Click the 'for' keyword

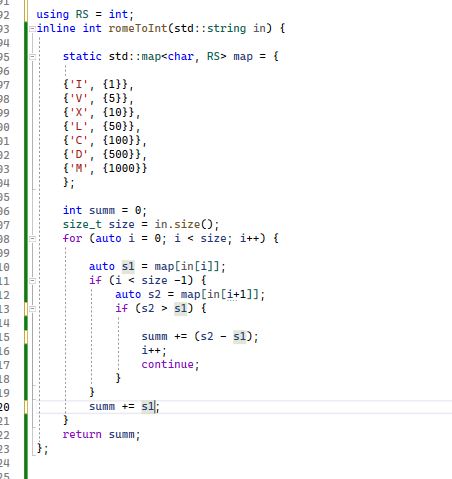(72, 238)
